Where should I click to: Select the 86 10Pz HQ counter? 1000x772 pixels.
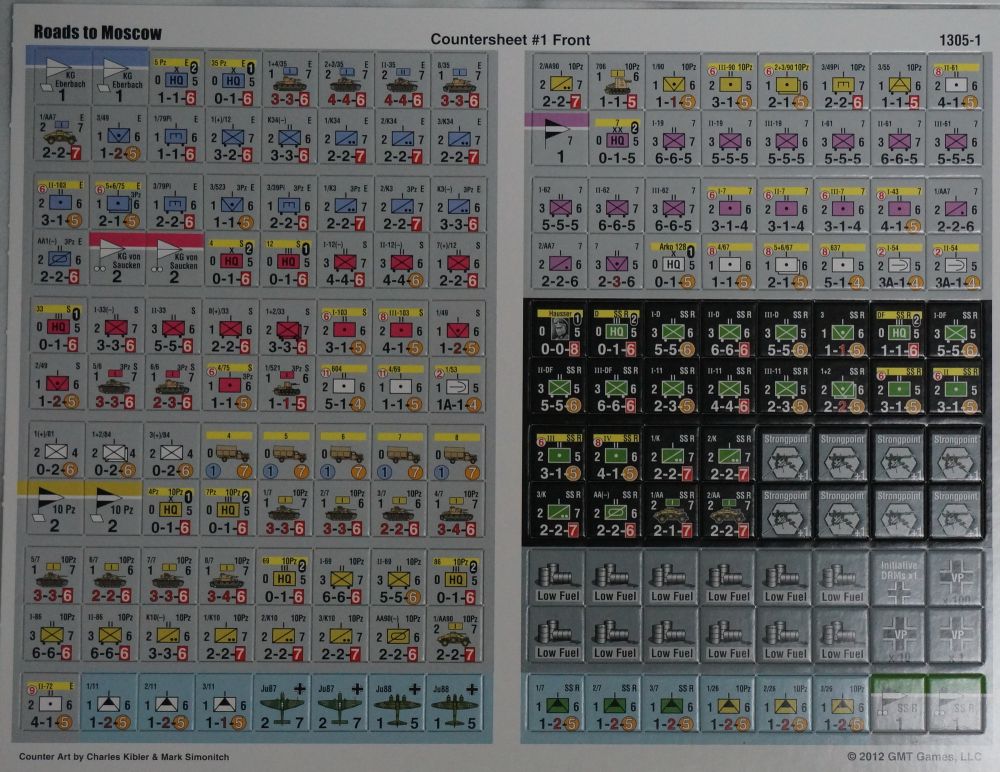[455, 578]
